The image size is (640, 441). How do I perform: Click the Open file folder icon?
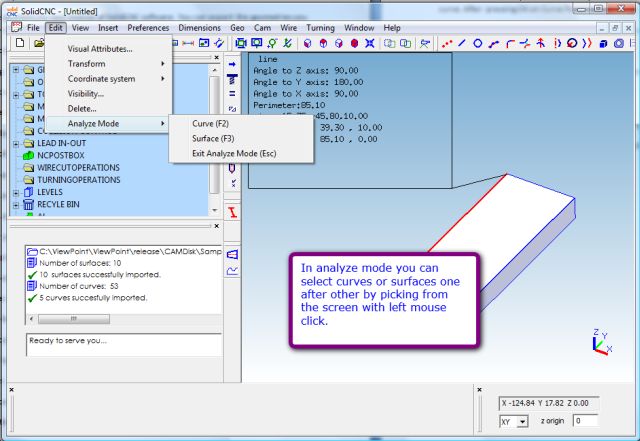point(38,44)
